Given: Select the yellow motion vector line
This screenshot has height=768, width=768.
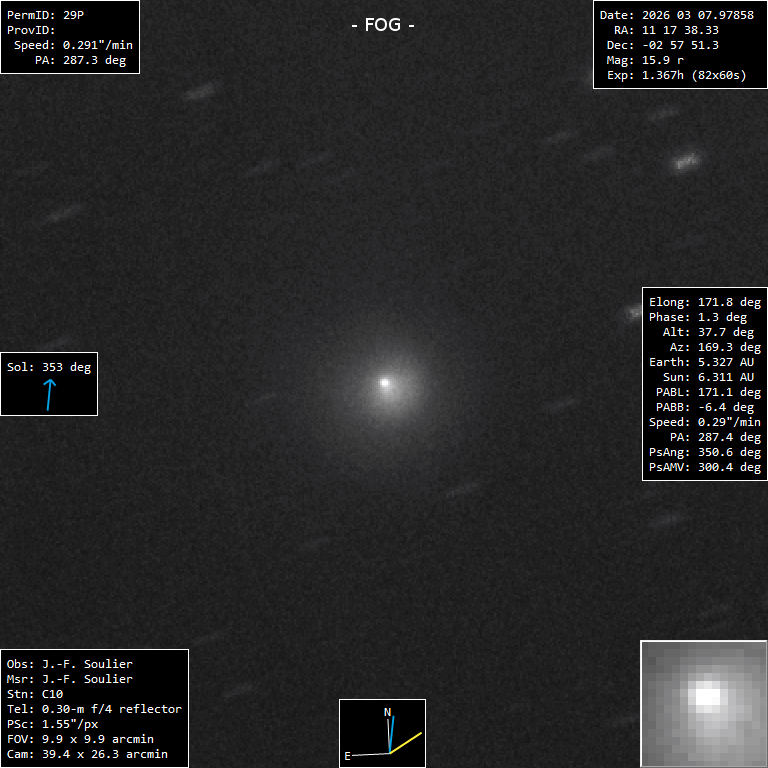Looking at the screenshot, I should coord(406,742).
